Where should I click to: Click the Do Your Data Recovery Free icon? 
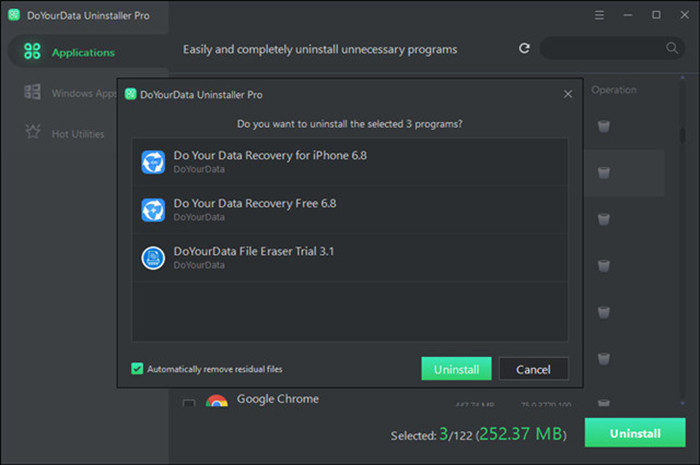click(153, 209)
